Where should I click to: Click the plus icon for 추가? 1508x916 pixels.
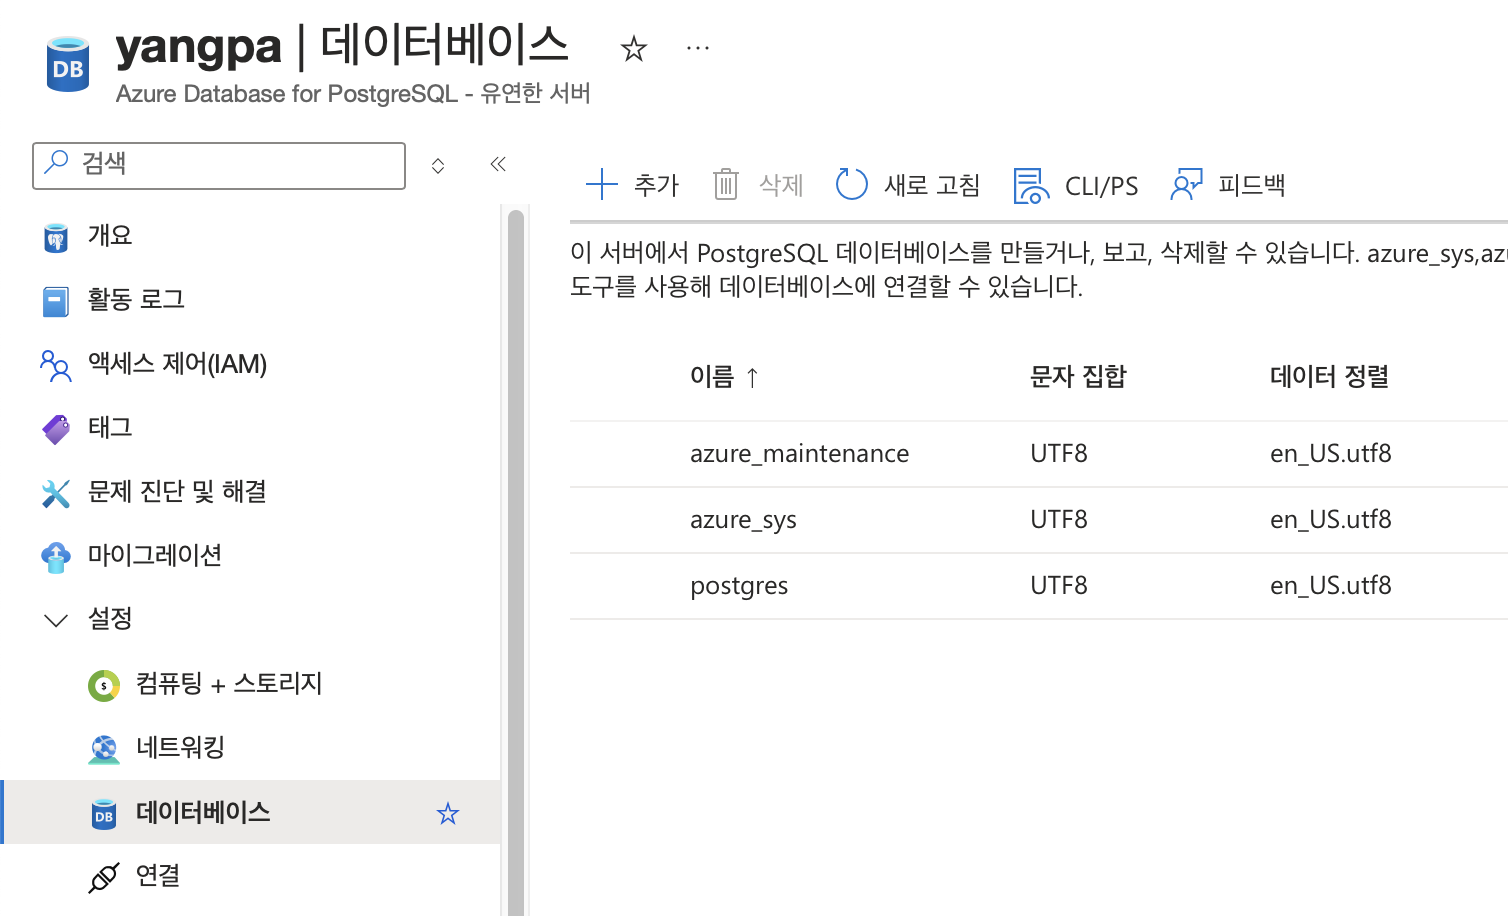(x=602, y=185)
